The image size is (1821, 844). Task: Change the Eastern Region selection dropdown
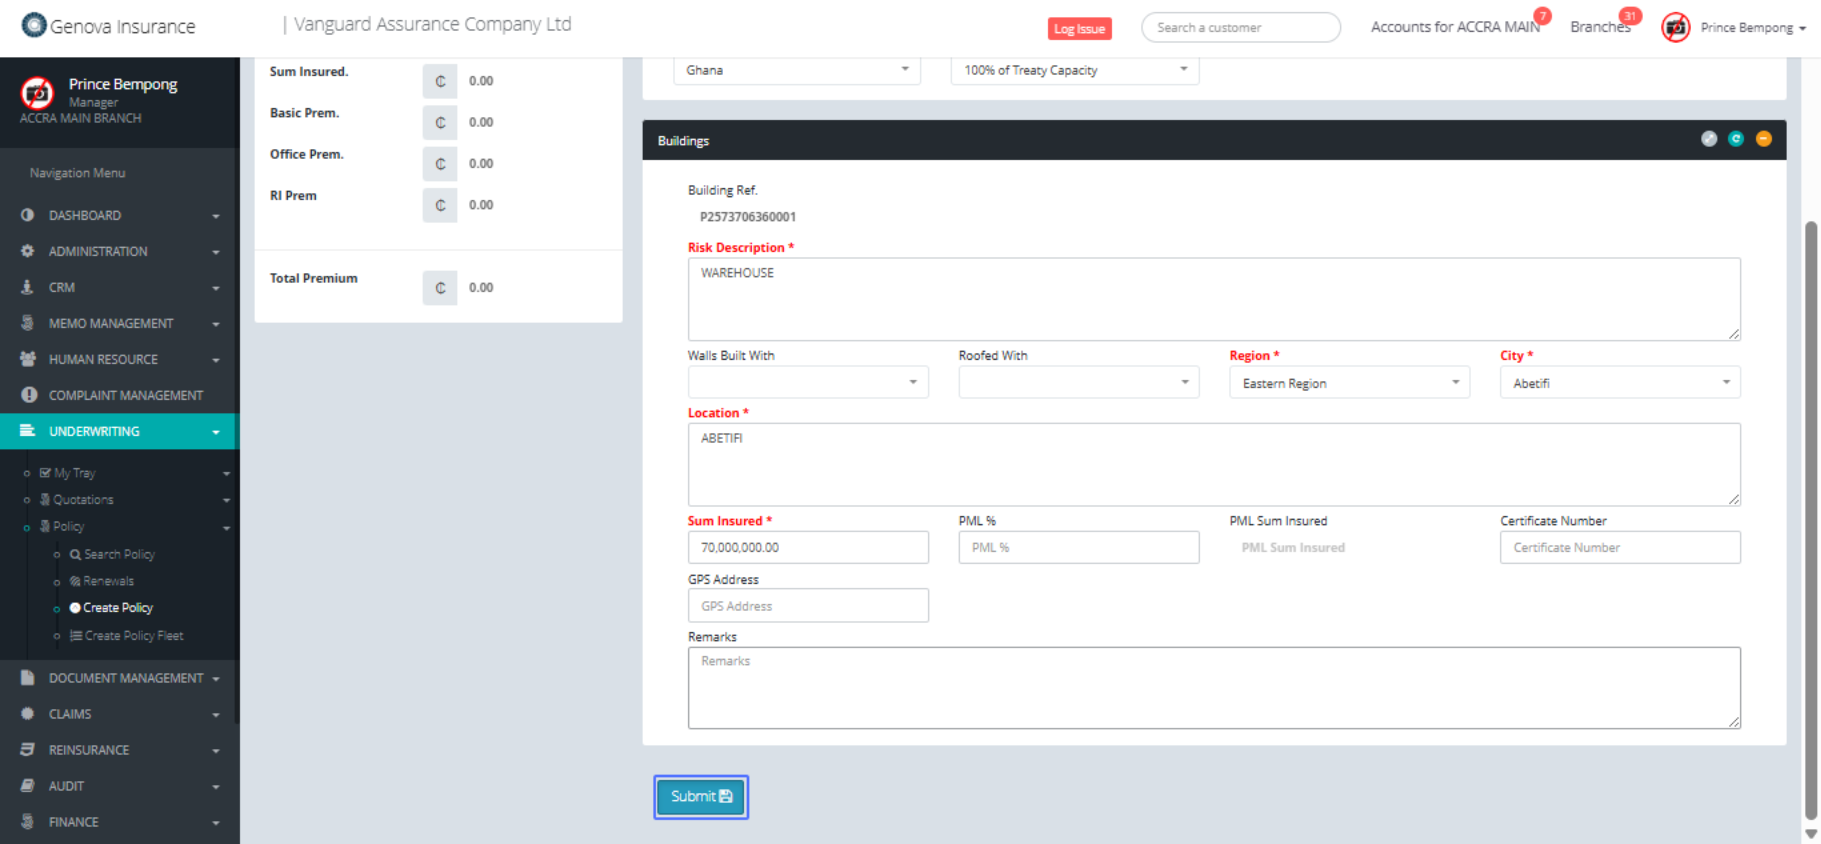click(x=1349, y=383)
